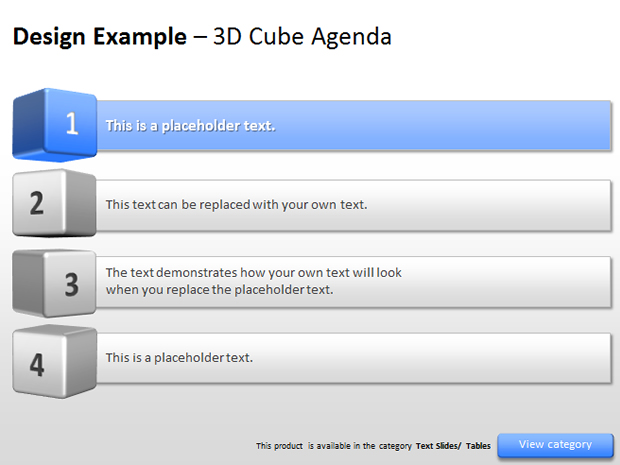The height and width of the screenshot is (465, 620).
Task: Click the gray cube numbered 2
Action: tap(55, 203)
